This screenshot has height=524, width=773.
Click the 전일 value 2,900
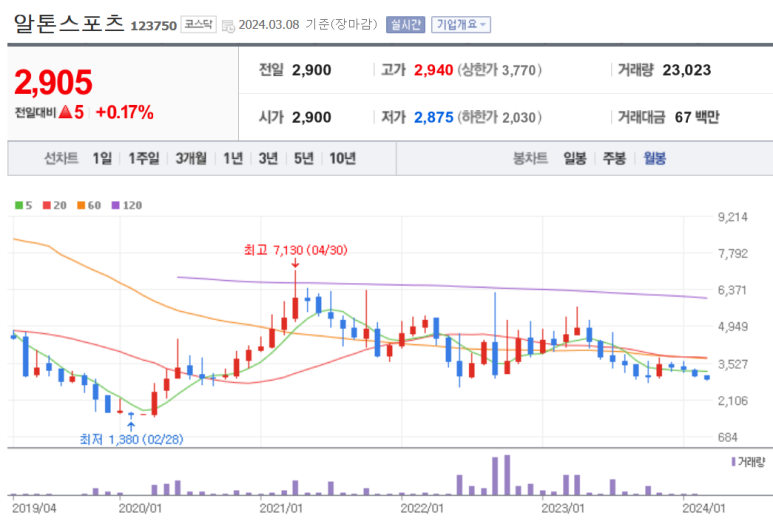[312, 70]
